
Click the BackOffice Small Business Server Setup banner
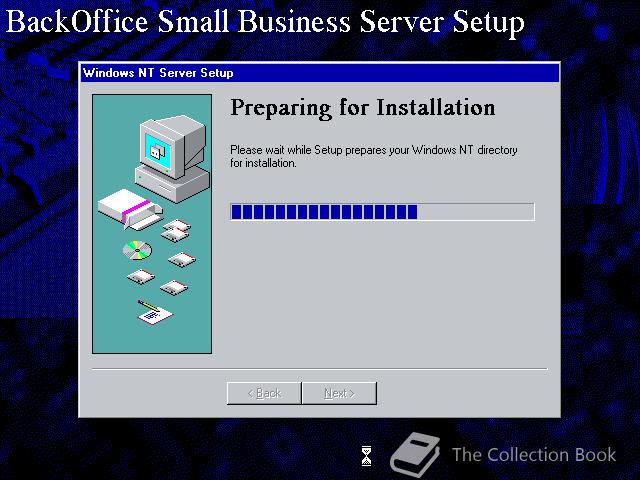point(265,22)
